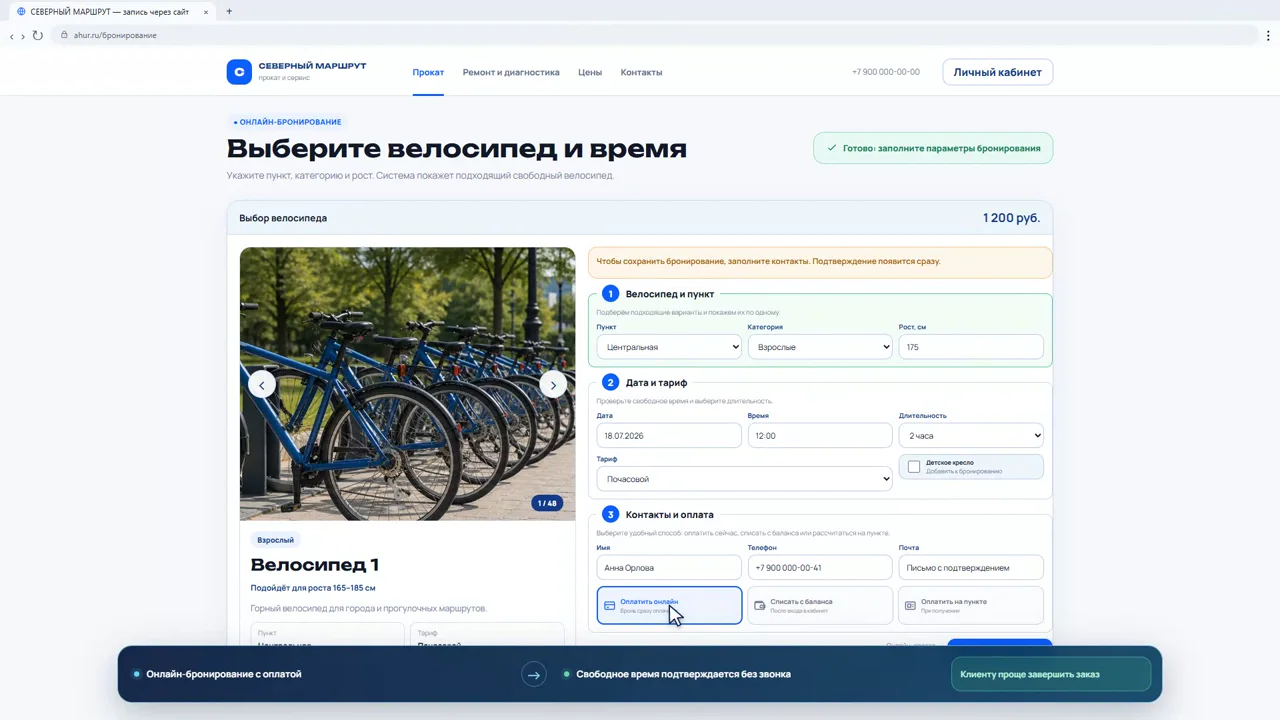Open Ремонт и диагностика nav item
1280x720 pixels.
tap(511, 72)
